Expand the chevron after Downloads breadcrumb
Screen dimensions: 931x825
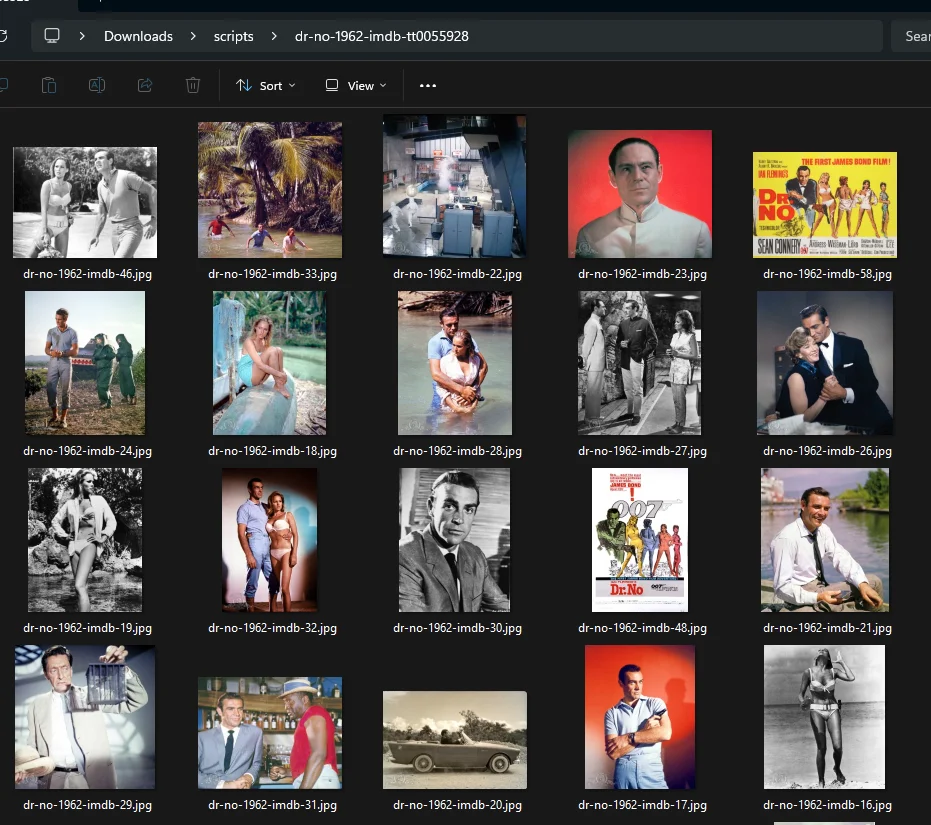194,36
